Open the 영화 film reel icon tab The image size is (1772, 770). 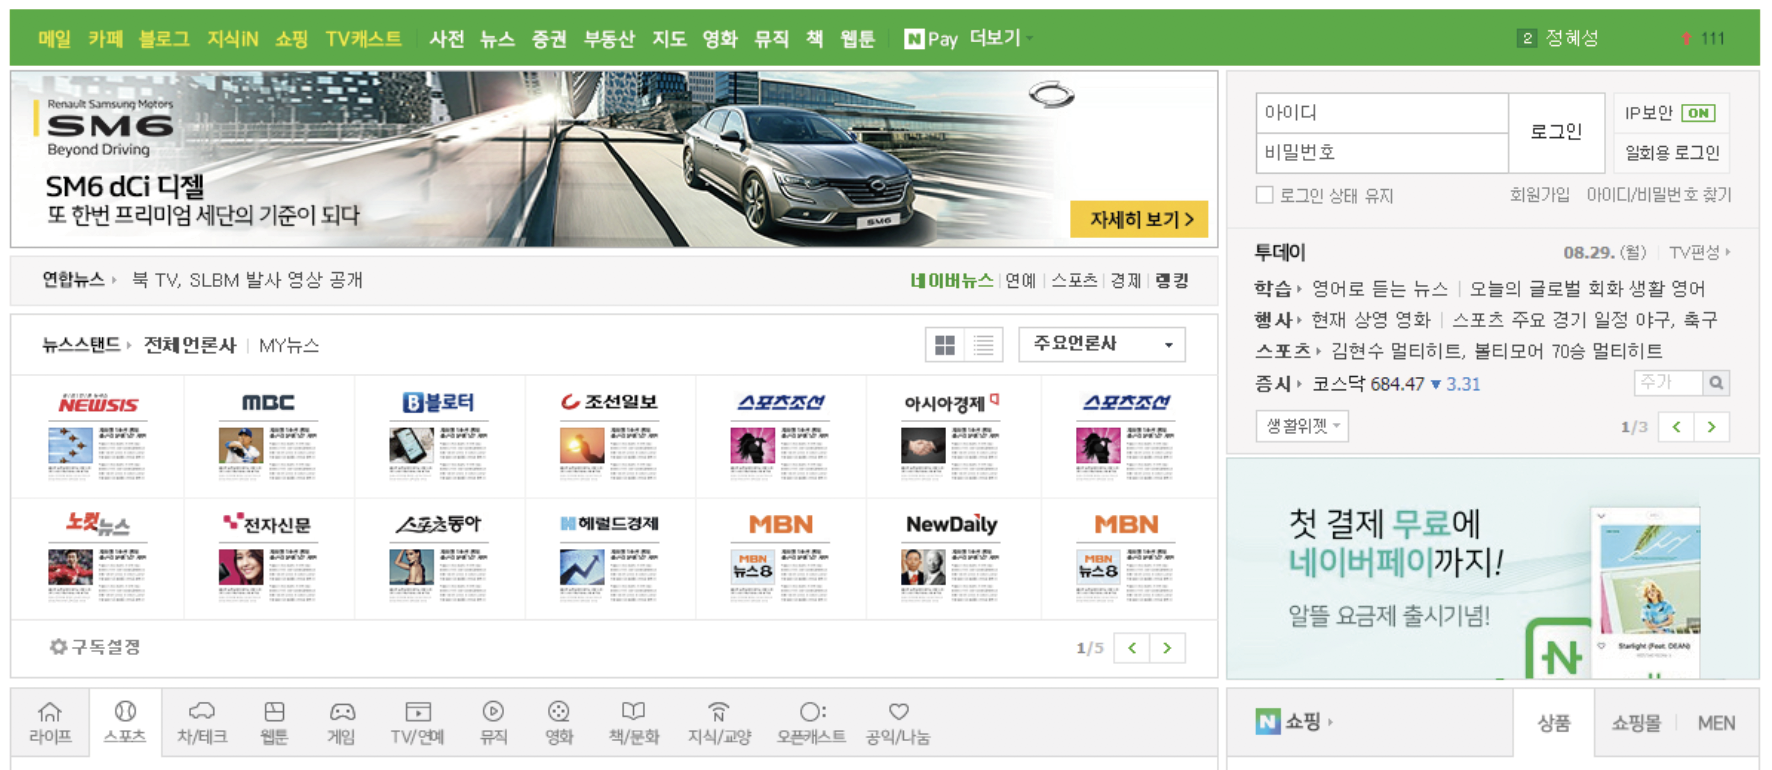tap(559, 723)
